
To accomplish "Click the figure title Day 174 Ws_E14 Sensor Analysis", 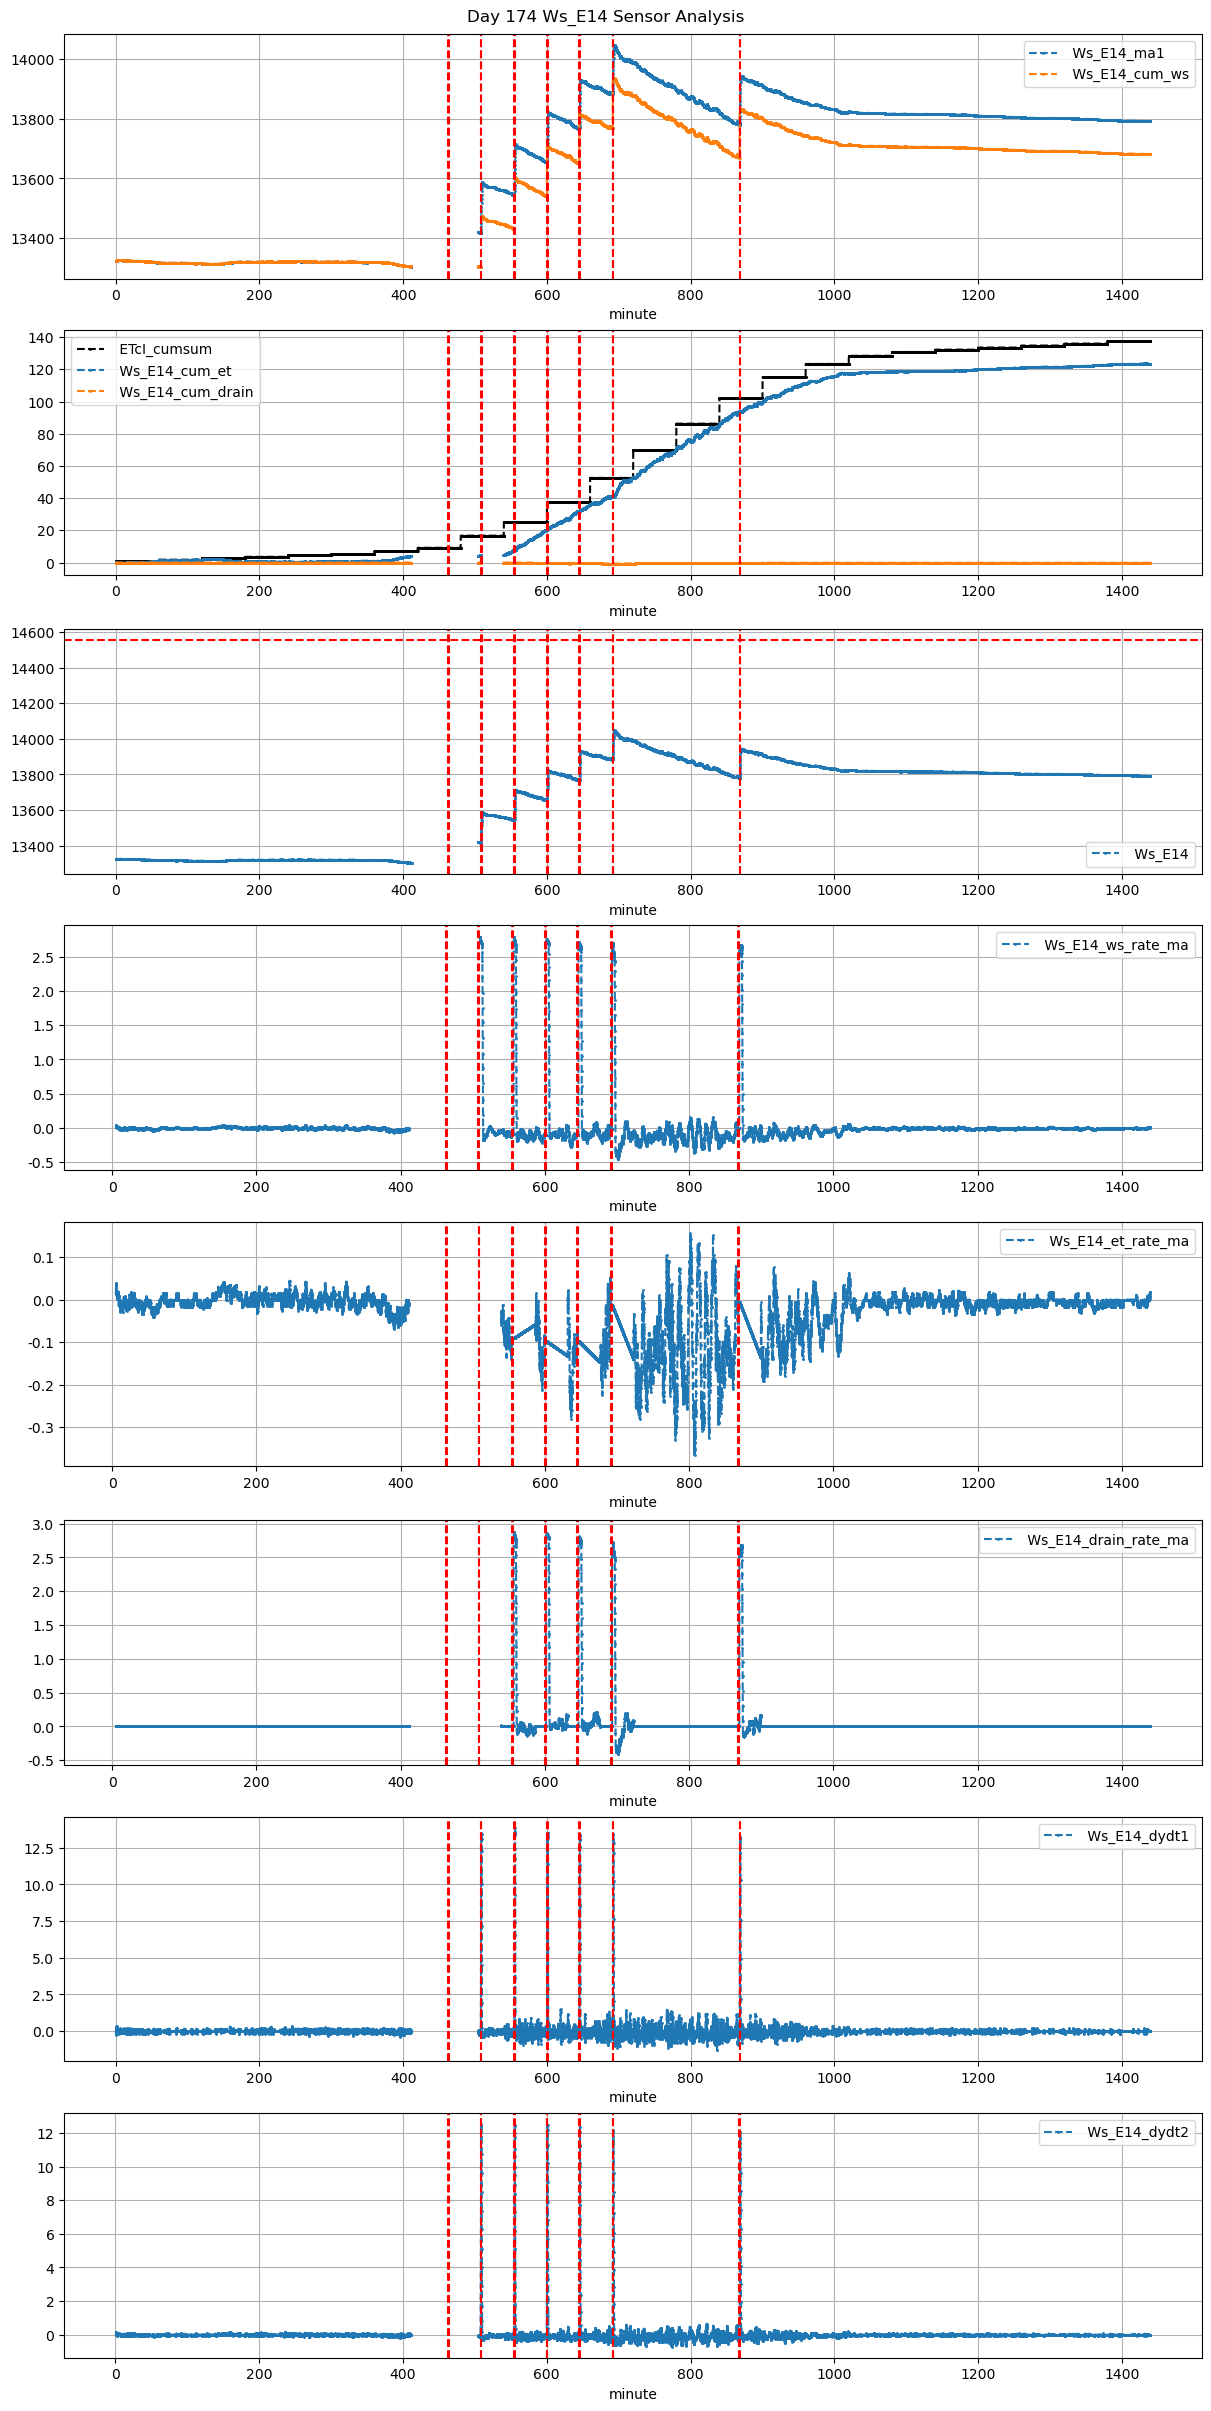I will tap(605, 16).
